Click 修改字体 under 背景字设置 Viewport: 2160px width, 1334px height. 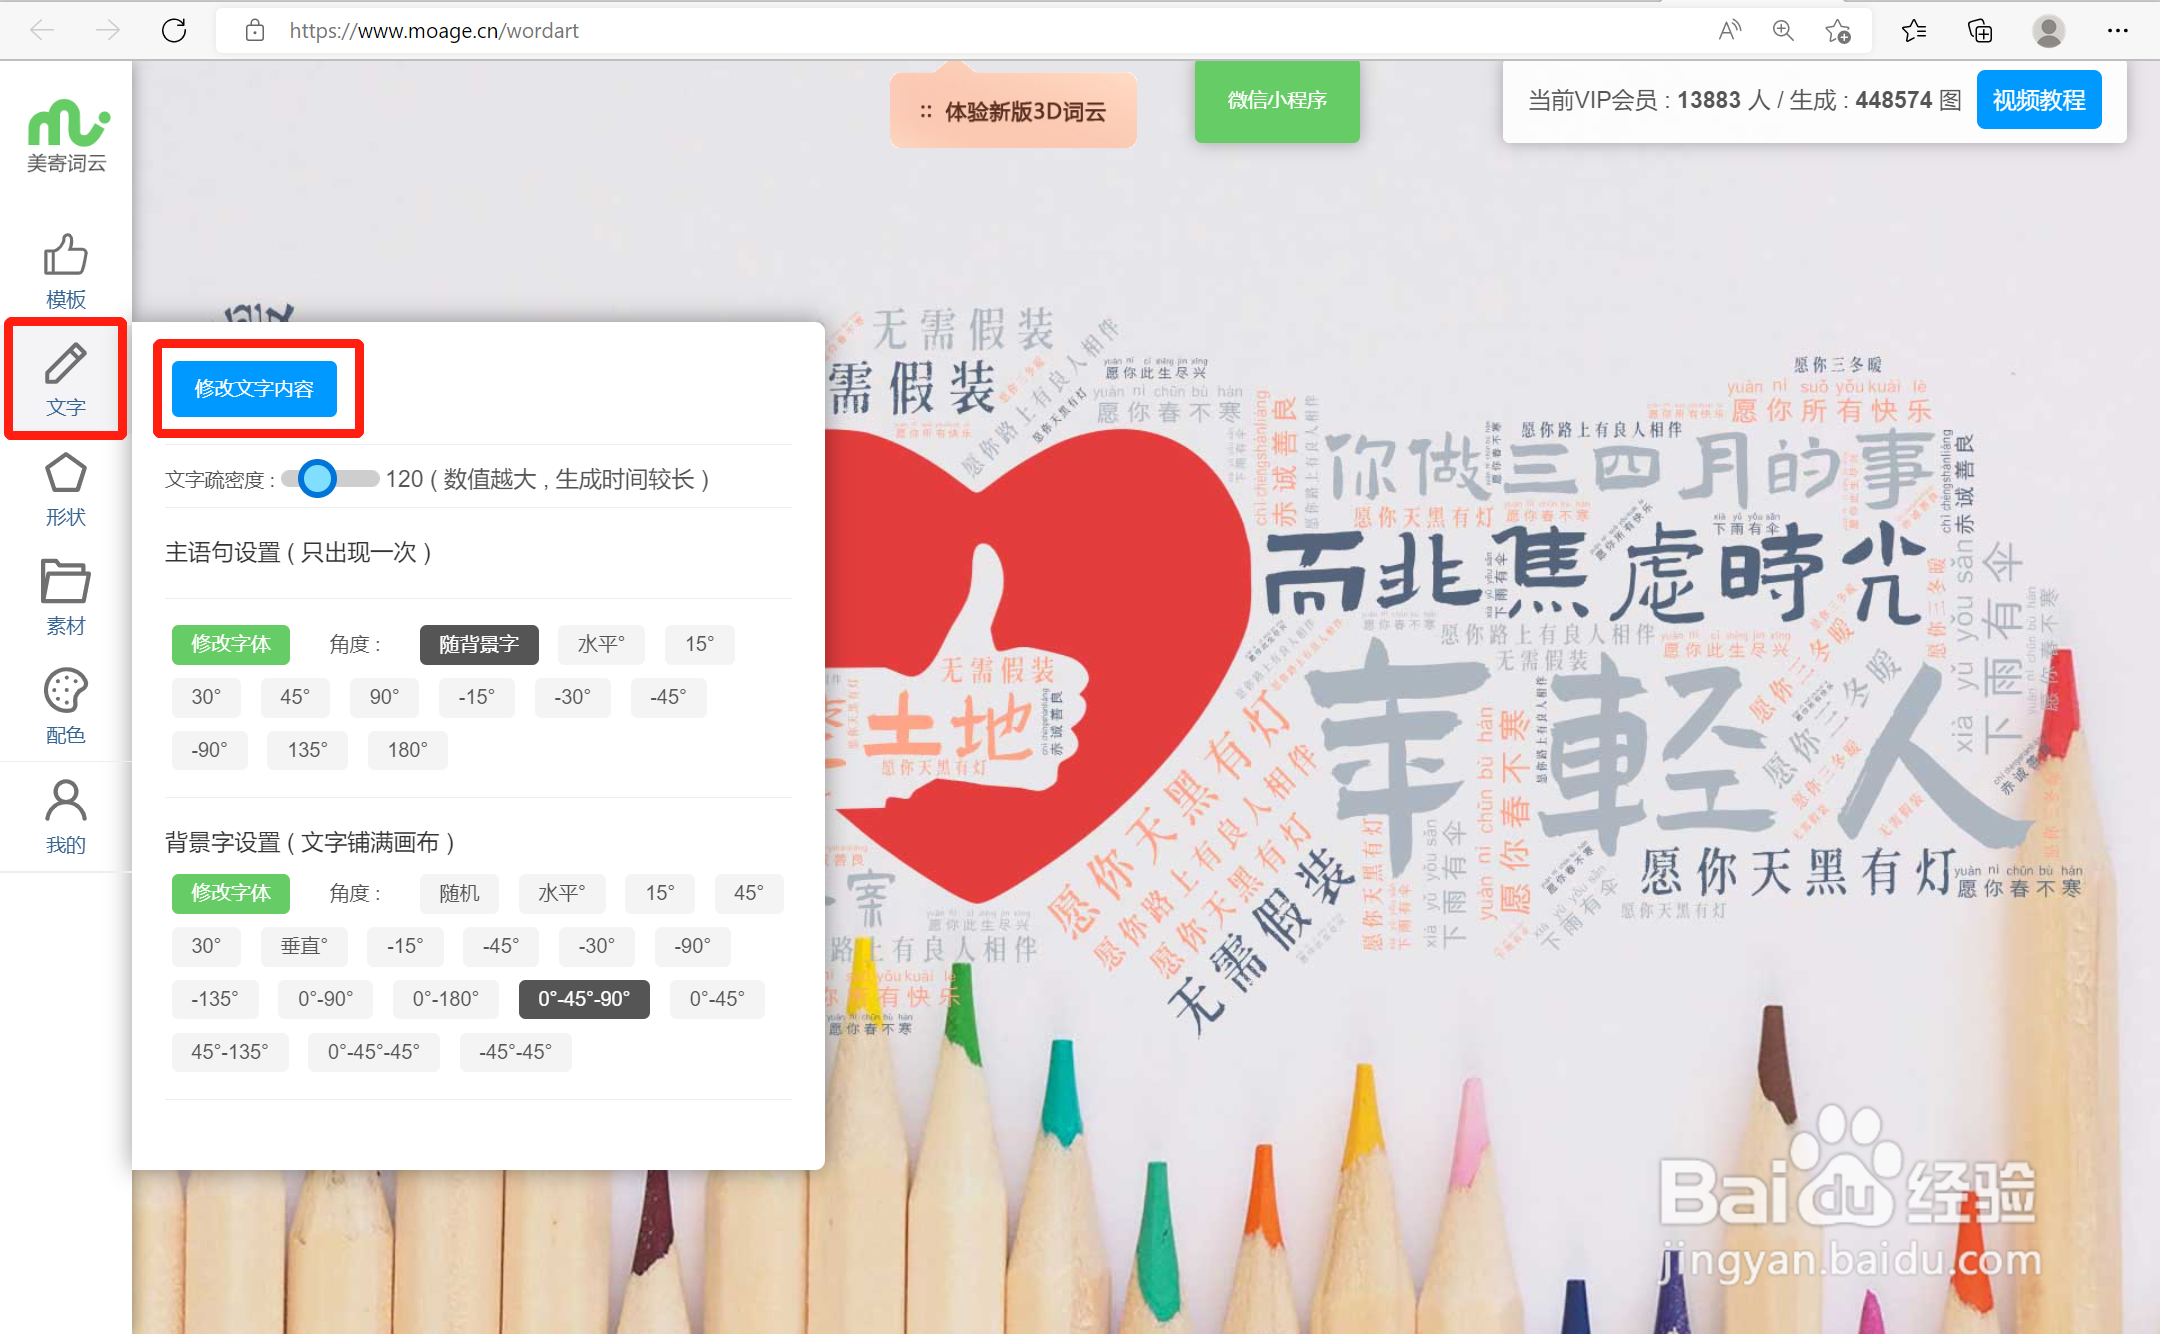231,893
